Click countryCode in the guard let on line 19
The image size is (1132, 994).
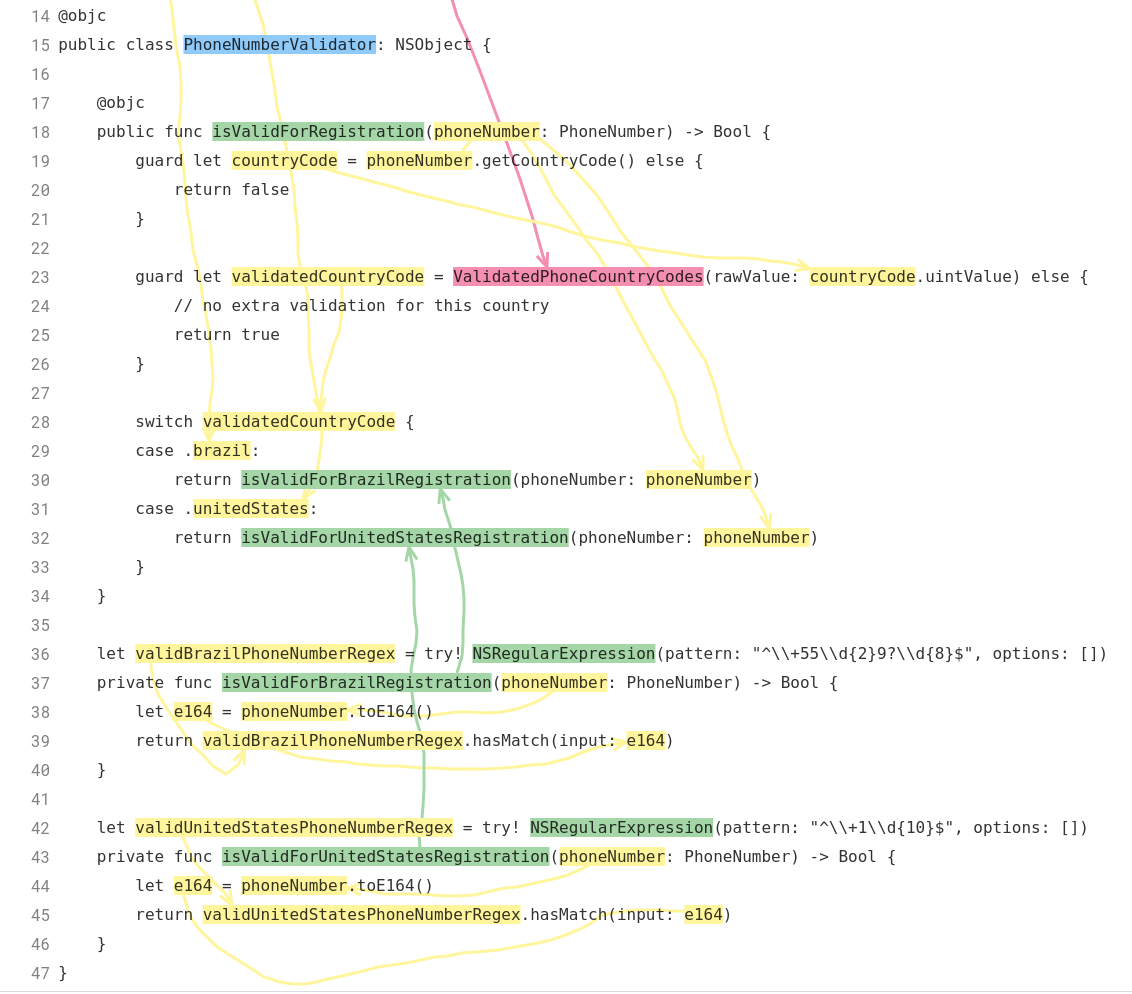[x=284, y=160]
